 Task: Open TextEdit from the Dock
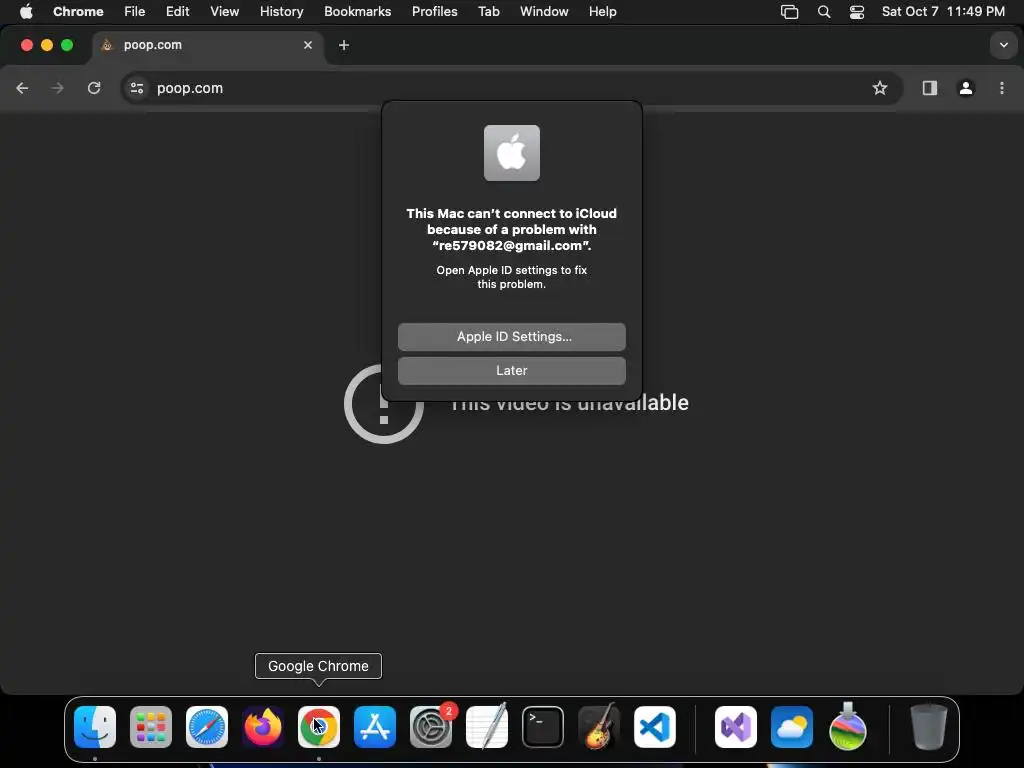[x=487, y=727]
